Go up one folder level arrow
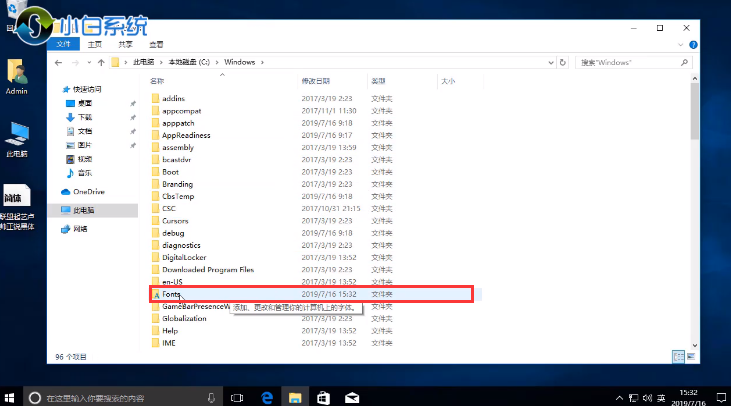The width and height of the screenshot is (731, 406). pyautogui.click(x=101, y=62)
